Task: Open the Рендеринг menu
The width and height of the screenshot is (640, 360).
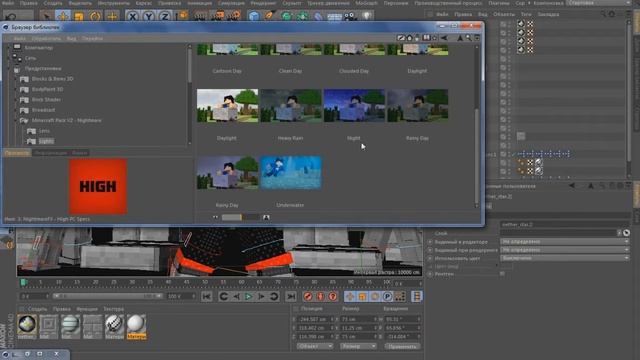Action: click(262, 3)
